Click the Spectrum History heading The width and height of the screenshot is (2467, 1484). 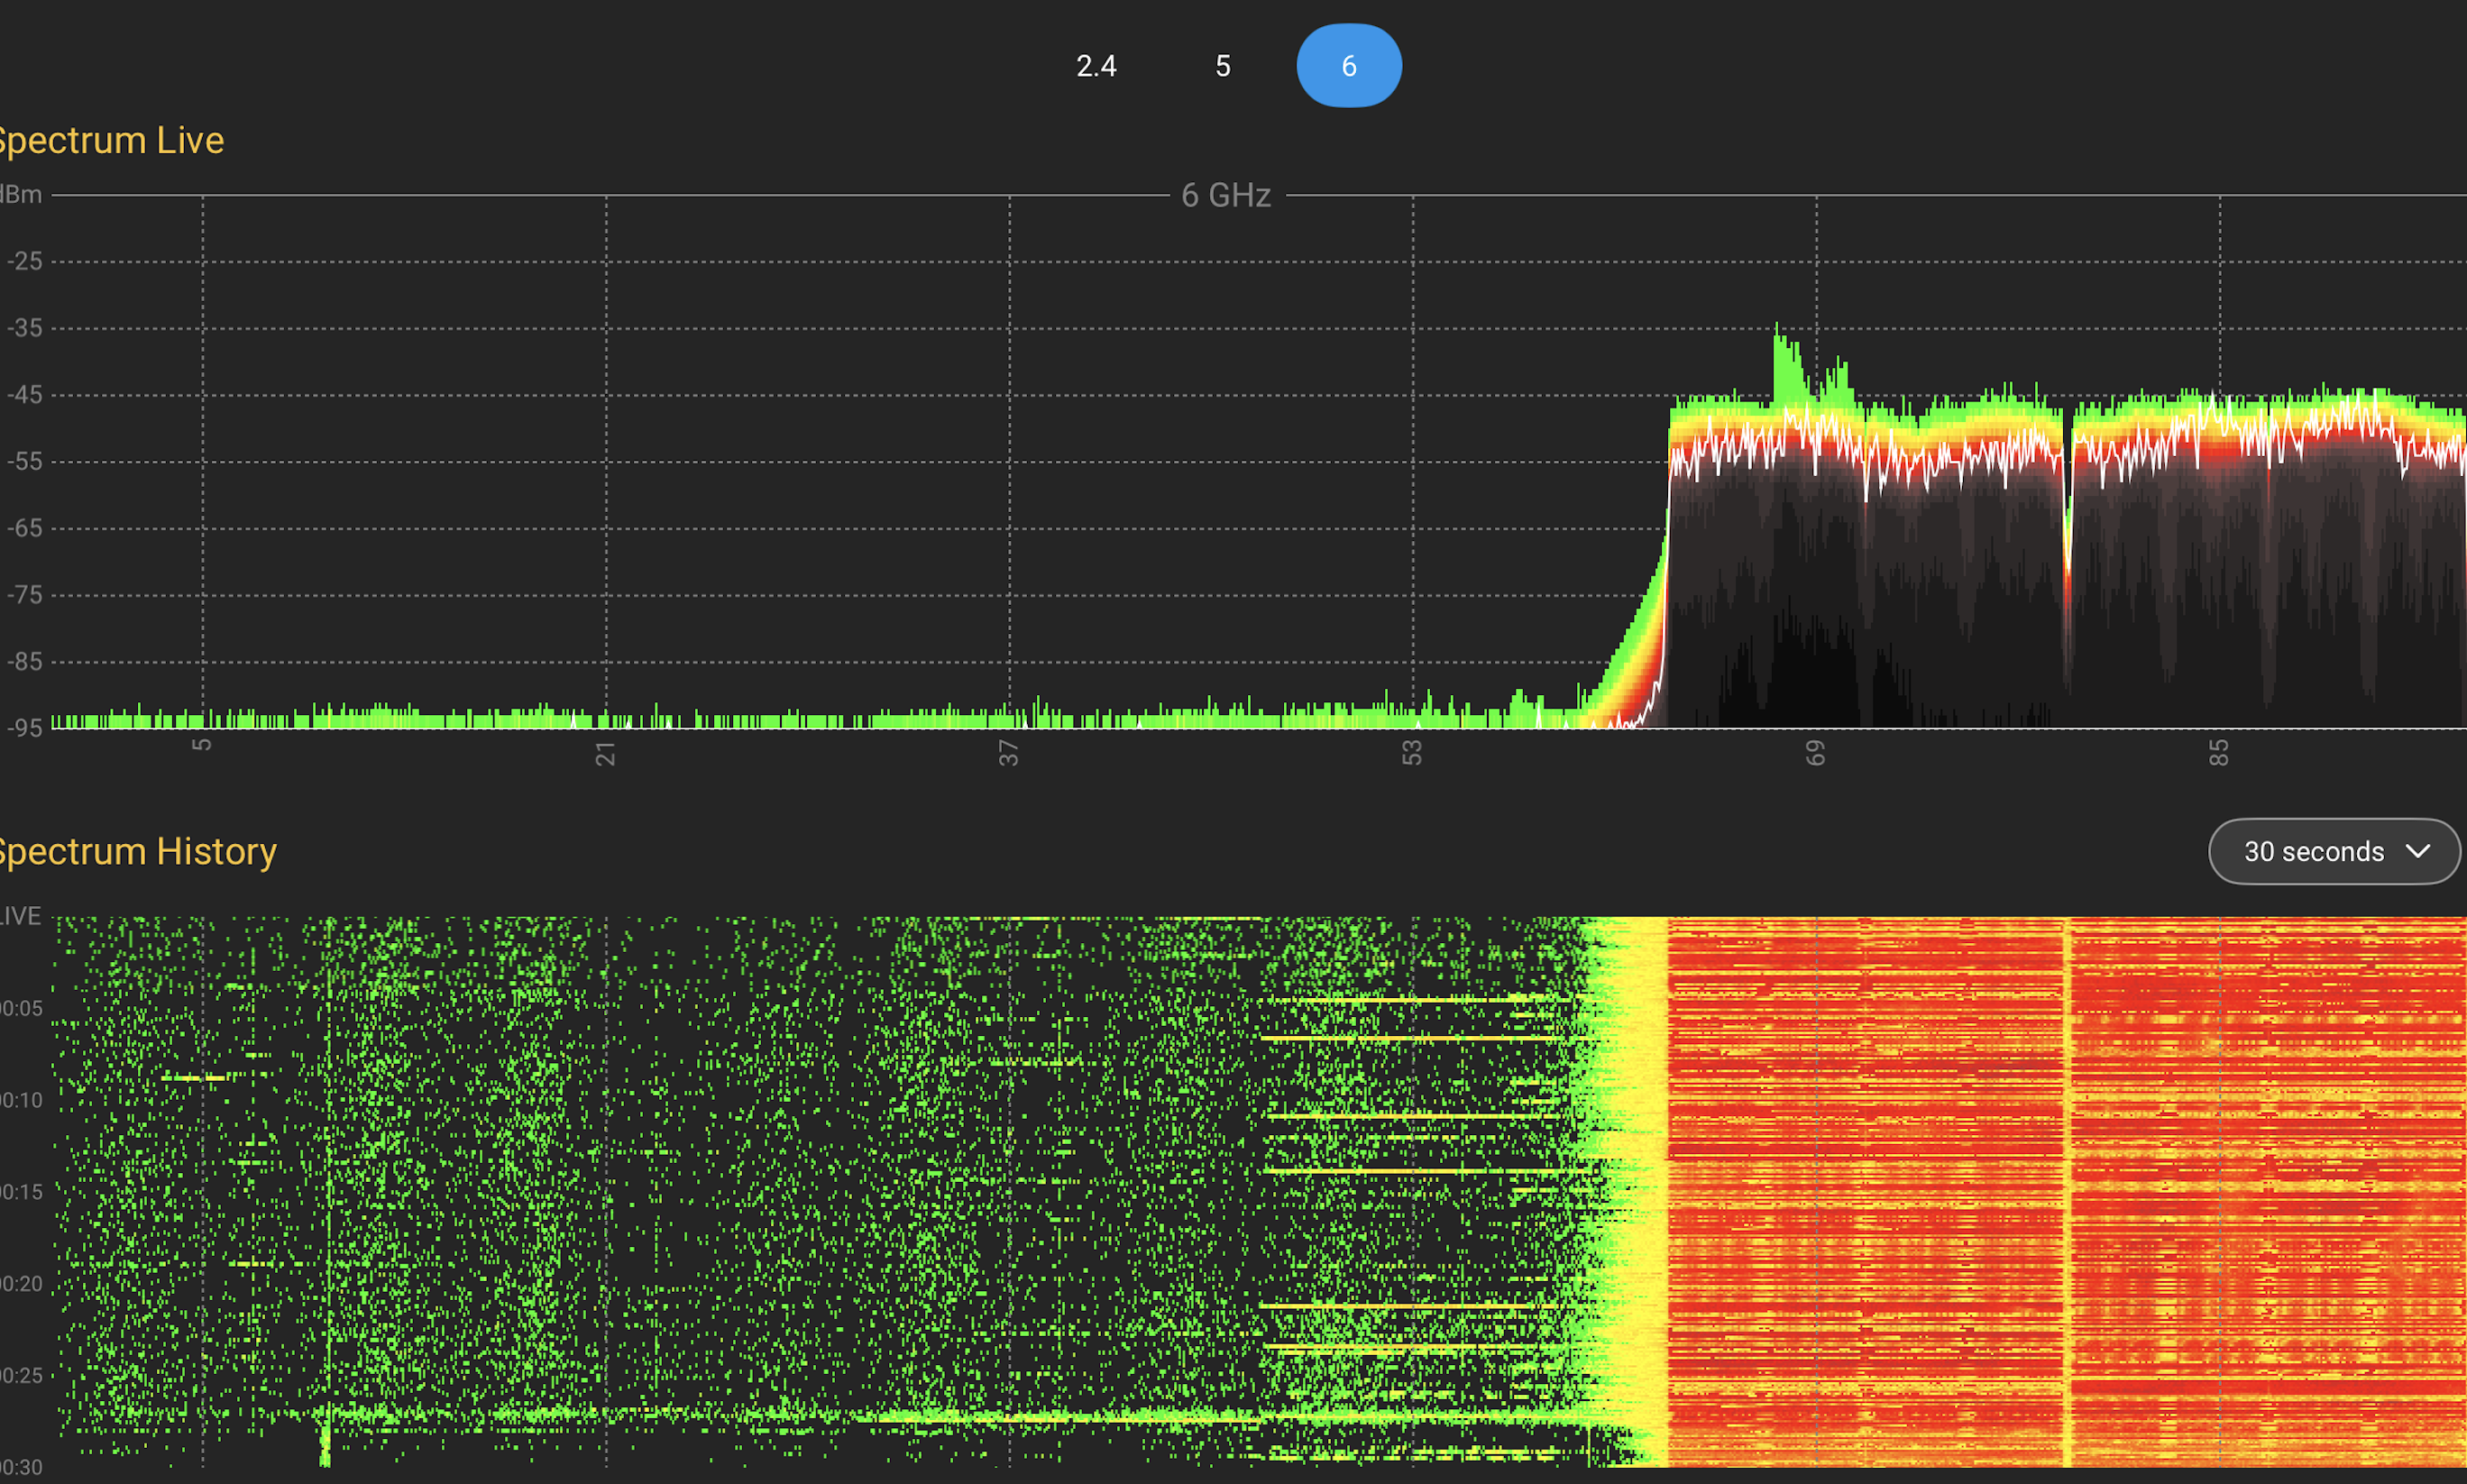click(x=136, y=851)
